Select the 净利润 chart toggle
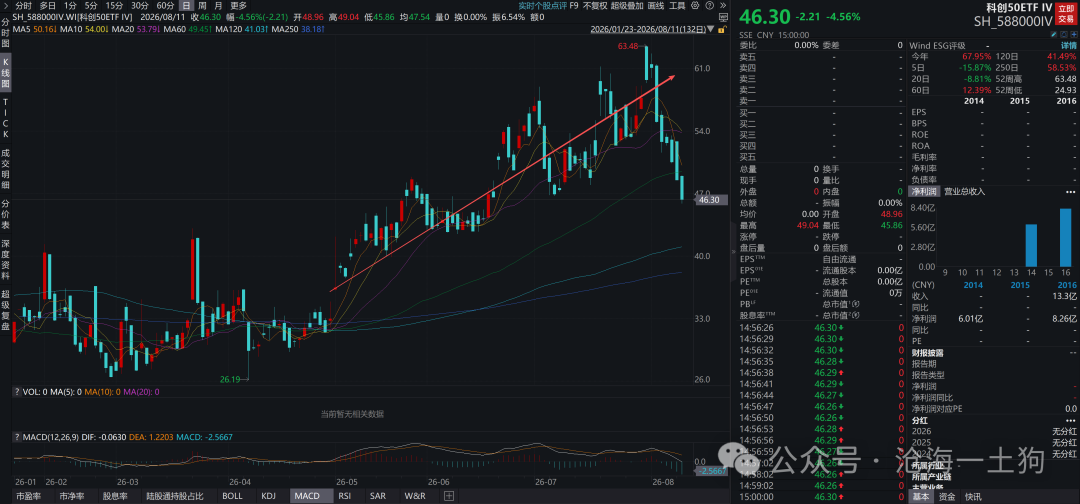 coord(924,191)
